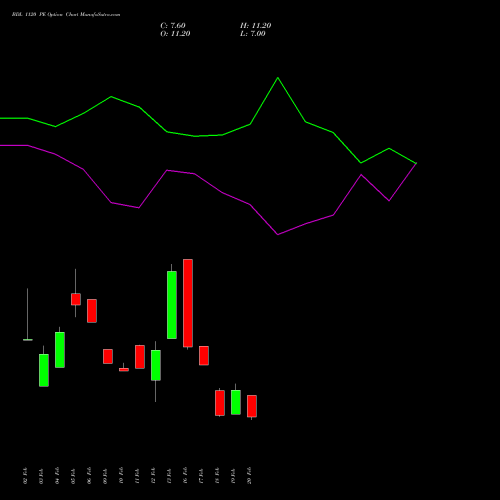Screen dimensions: 500x500
Task: Select the 02 Feb date label
Action: 25,476
